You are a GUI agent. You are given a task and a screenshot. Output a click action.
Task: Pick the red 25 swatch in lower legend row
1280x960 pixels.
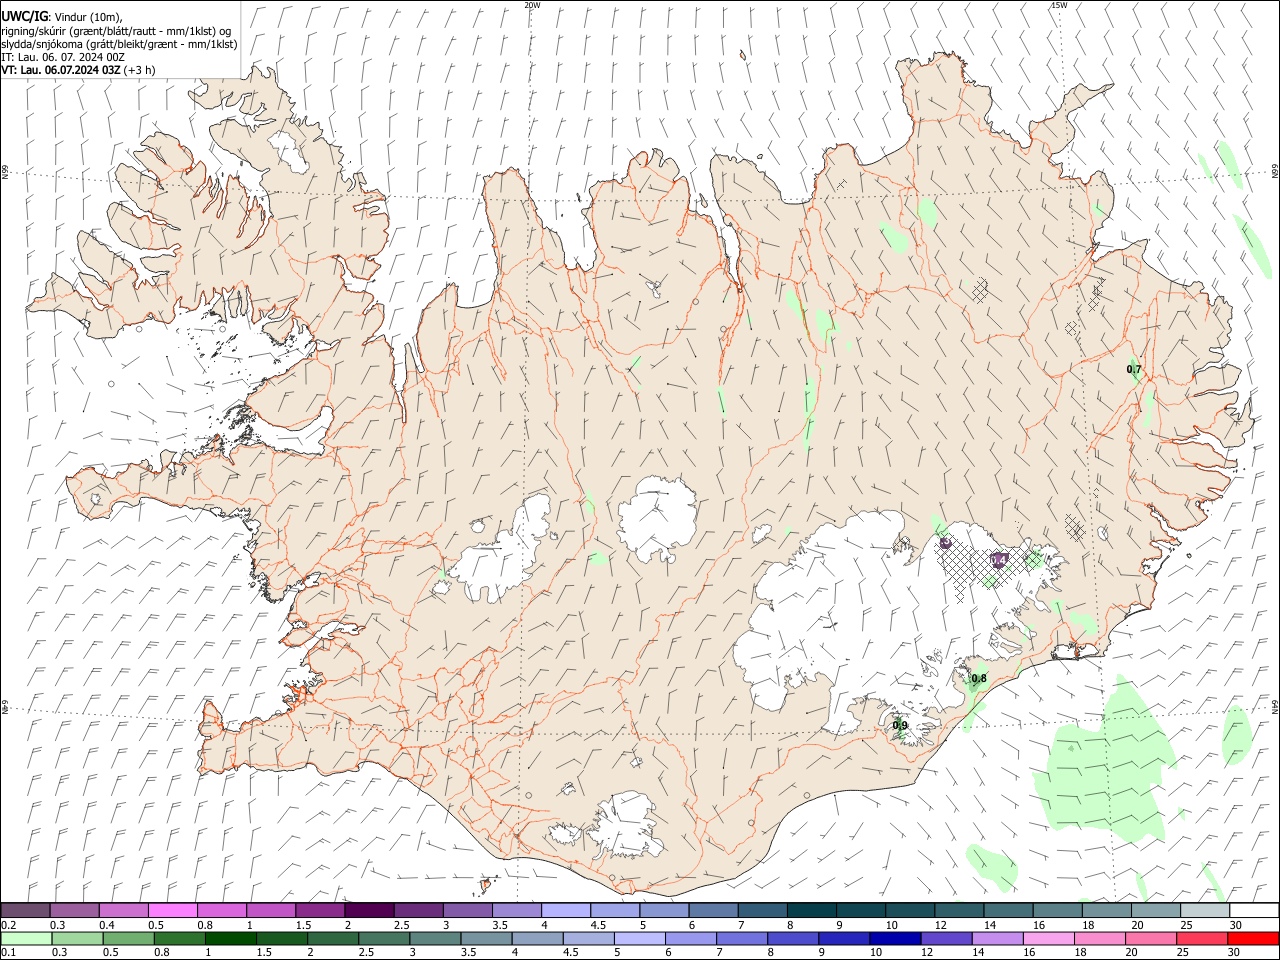[1204, 938]
